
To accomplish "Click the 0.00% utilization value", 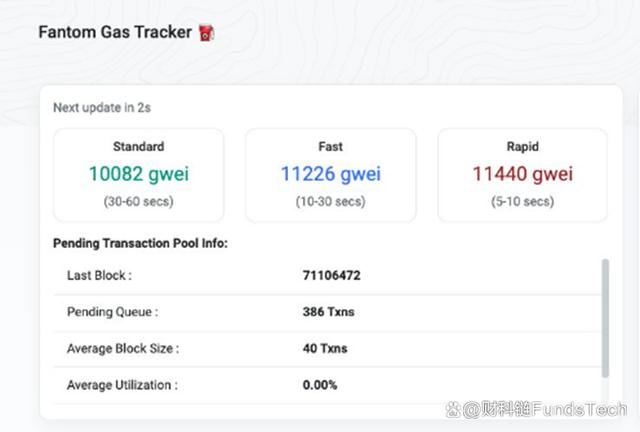I will 320,385.
